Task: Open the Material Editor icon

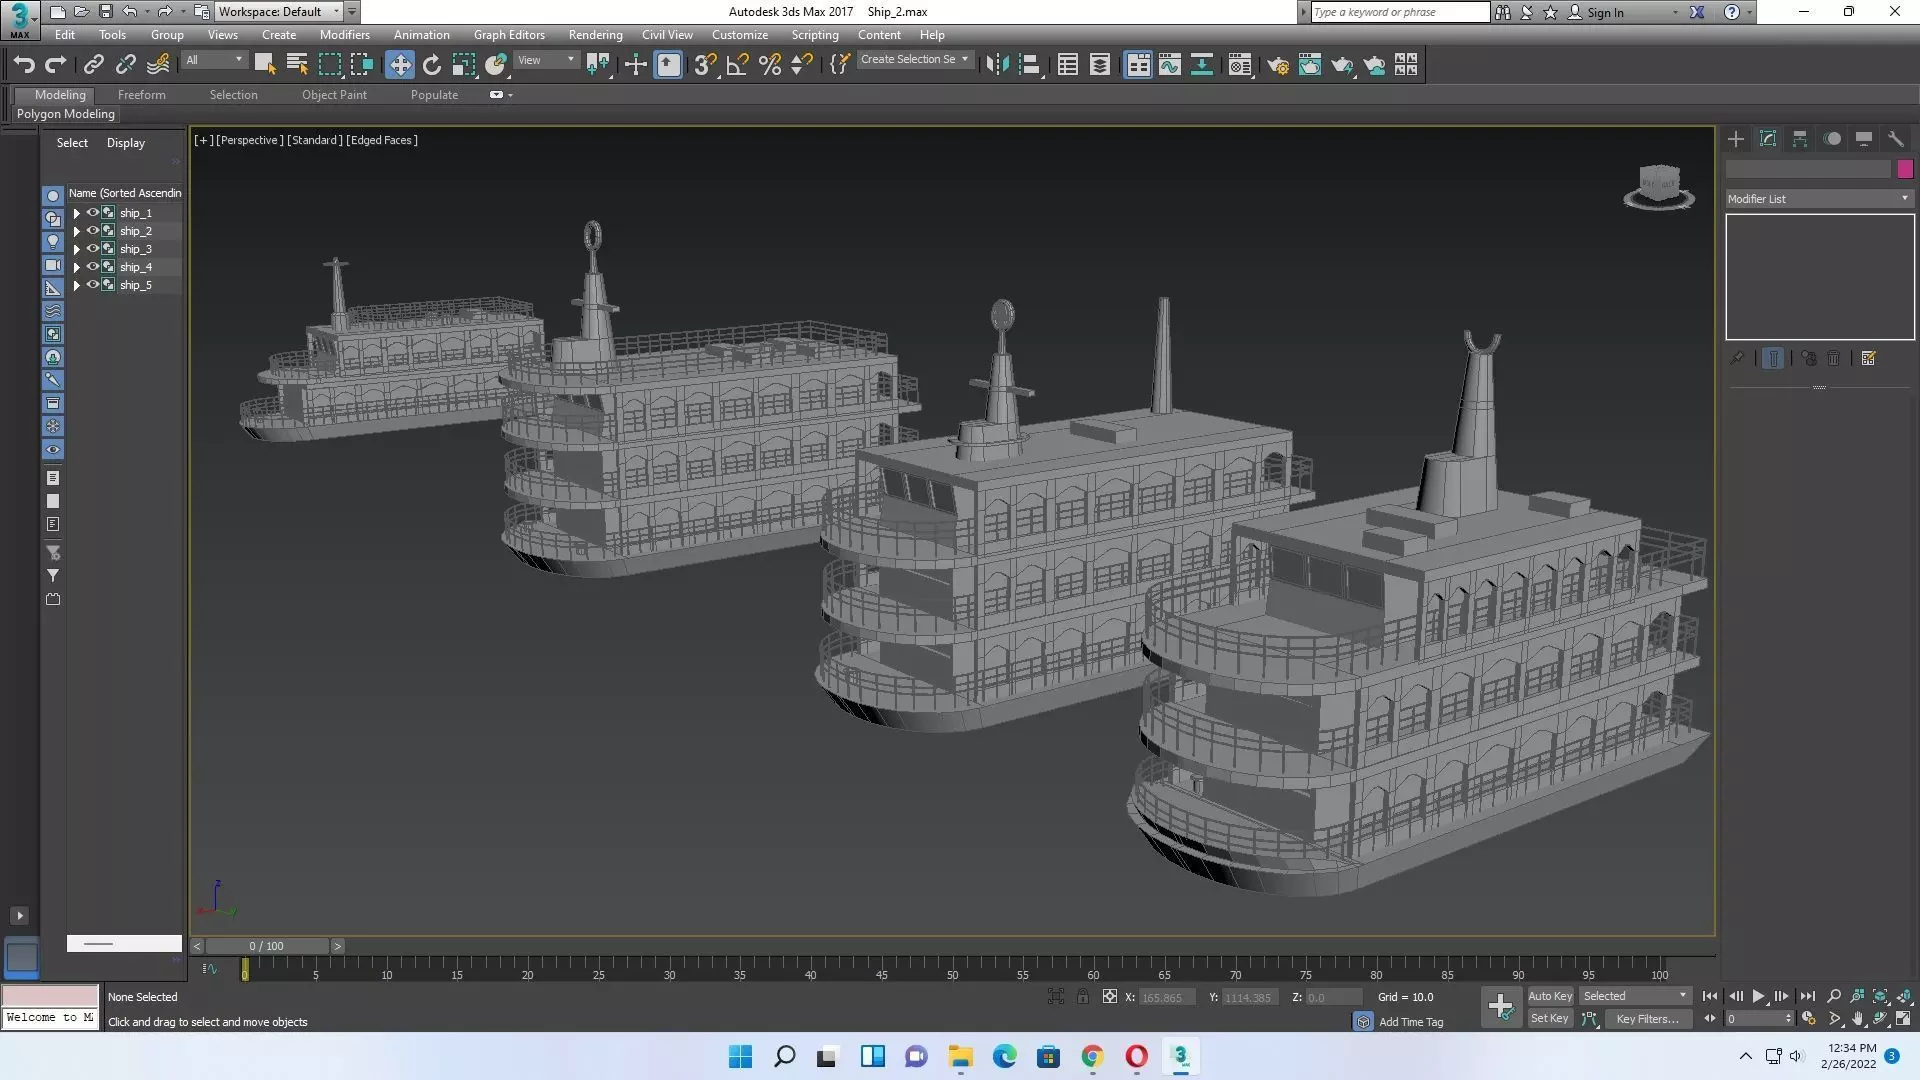Action: click(x=1240, y=65)
